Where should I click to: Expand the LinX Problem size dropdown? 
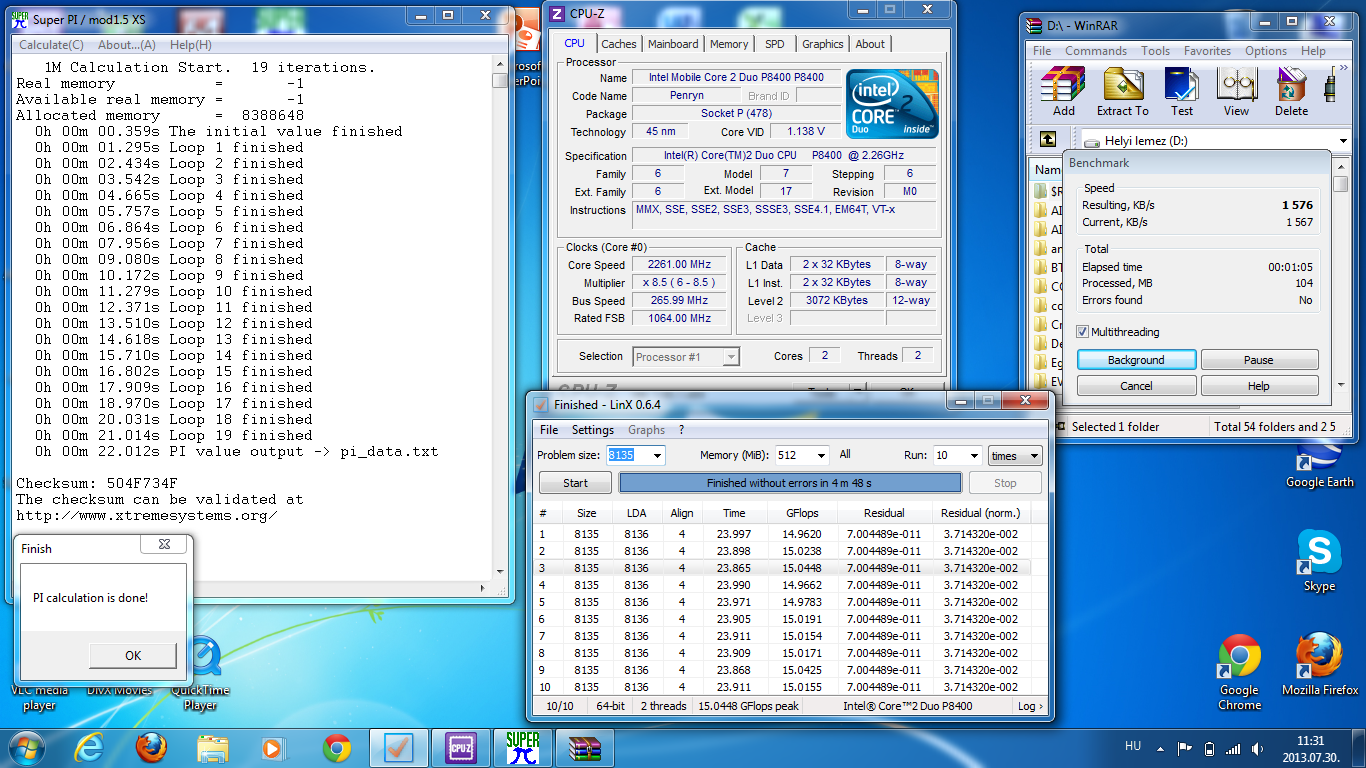(656, 455)
